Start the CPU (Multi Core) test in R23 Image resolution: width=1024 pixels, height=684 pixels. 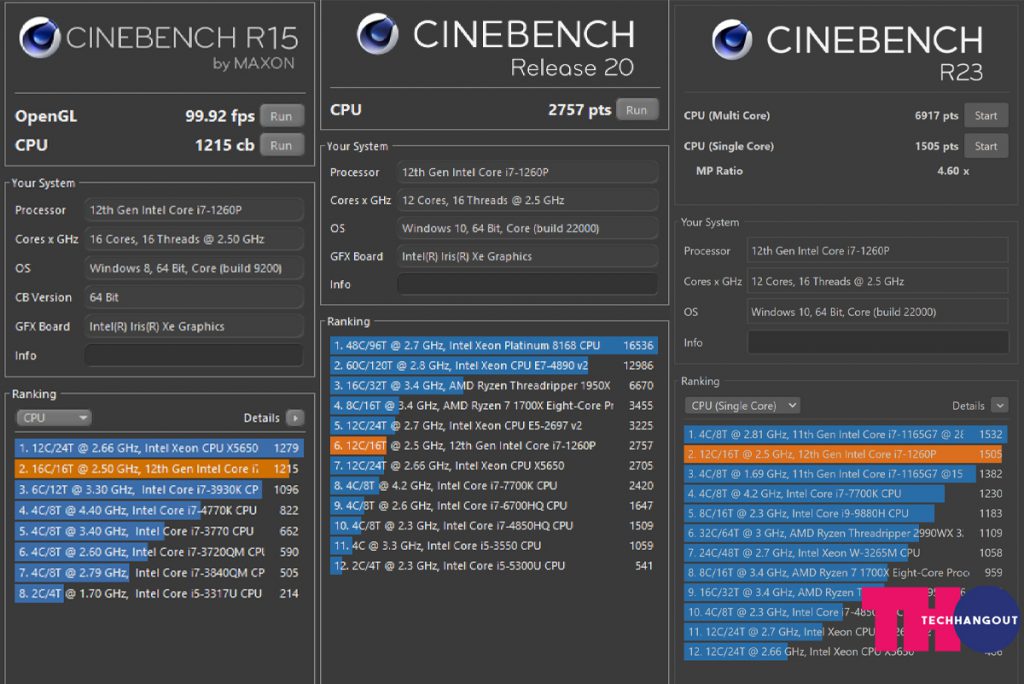(x=986, y=116)
